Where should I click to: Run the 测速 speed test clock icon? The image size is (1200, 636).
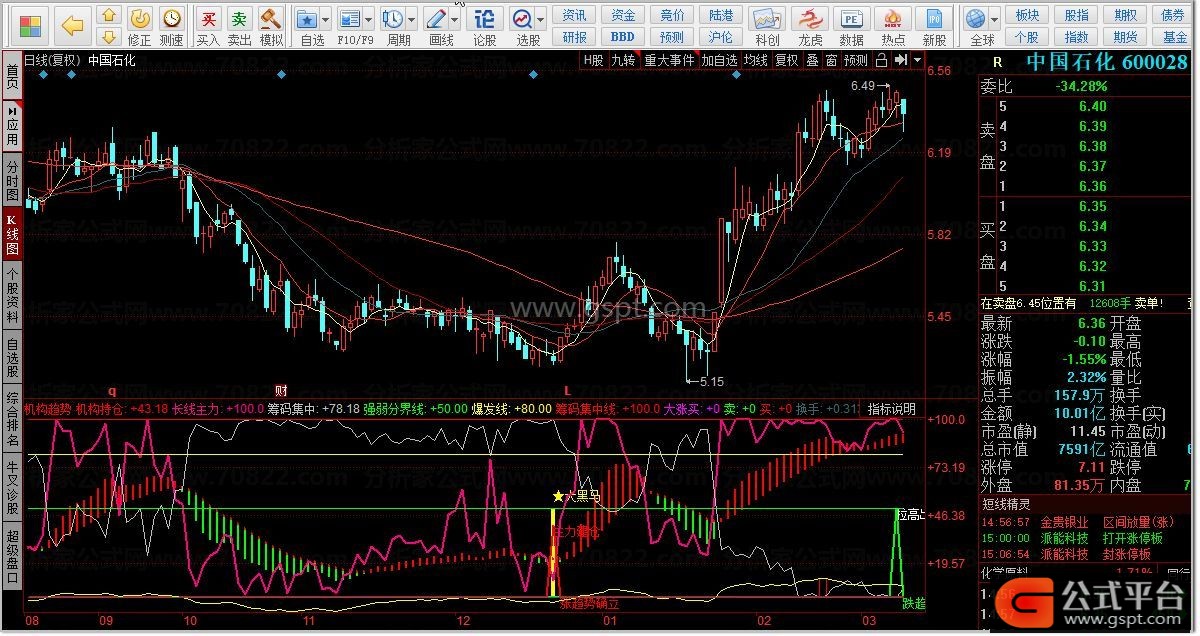click(x=172, y=26)
